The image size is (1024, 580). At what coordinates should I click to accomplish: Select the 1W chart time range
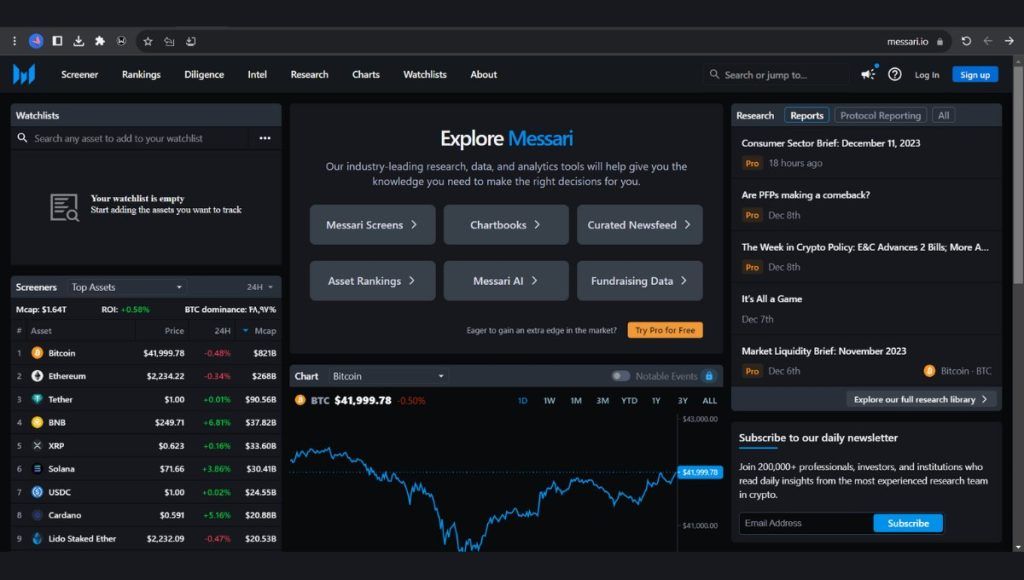pos(549,400)
